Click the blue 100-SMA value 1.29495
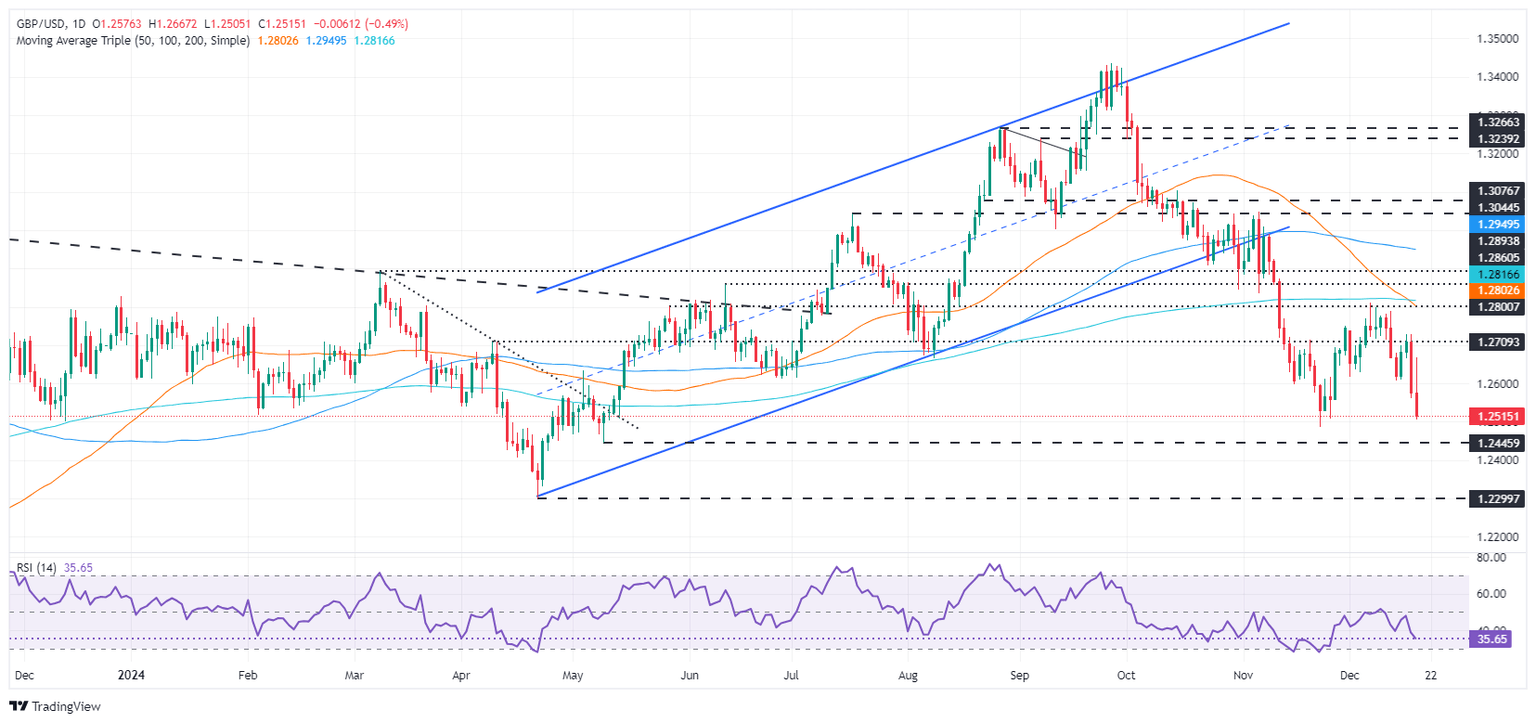 327,41
